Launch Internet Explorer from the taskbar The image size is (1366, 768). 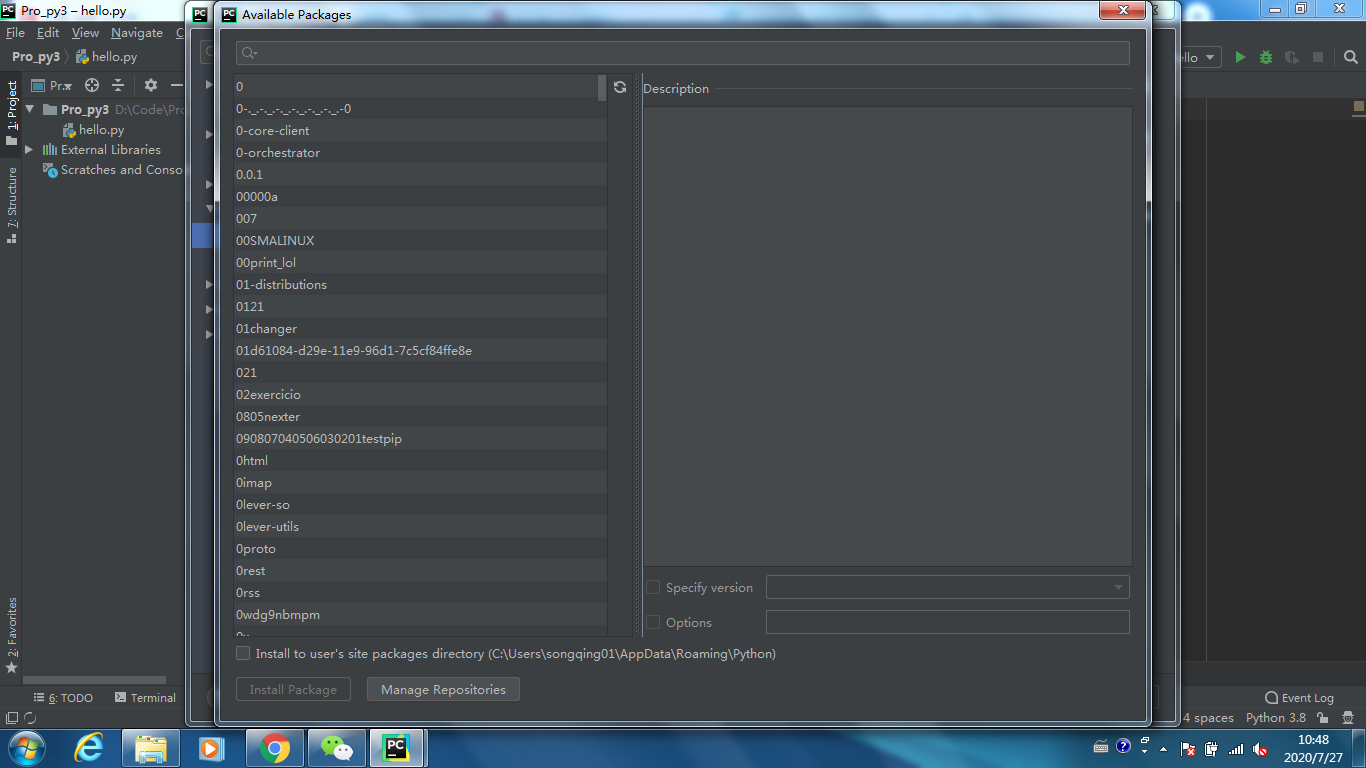pyautogui.click(x=89, y=747)
